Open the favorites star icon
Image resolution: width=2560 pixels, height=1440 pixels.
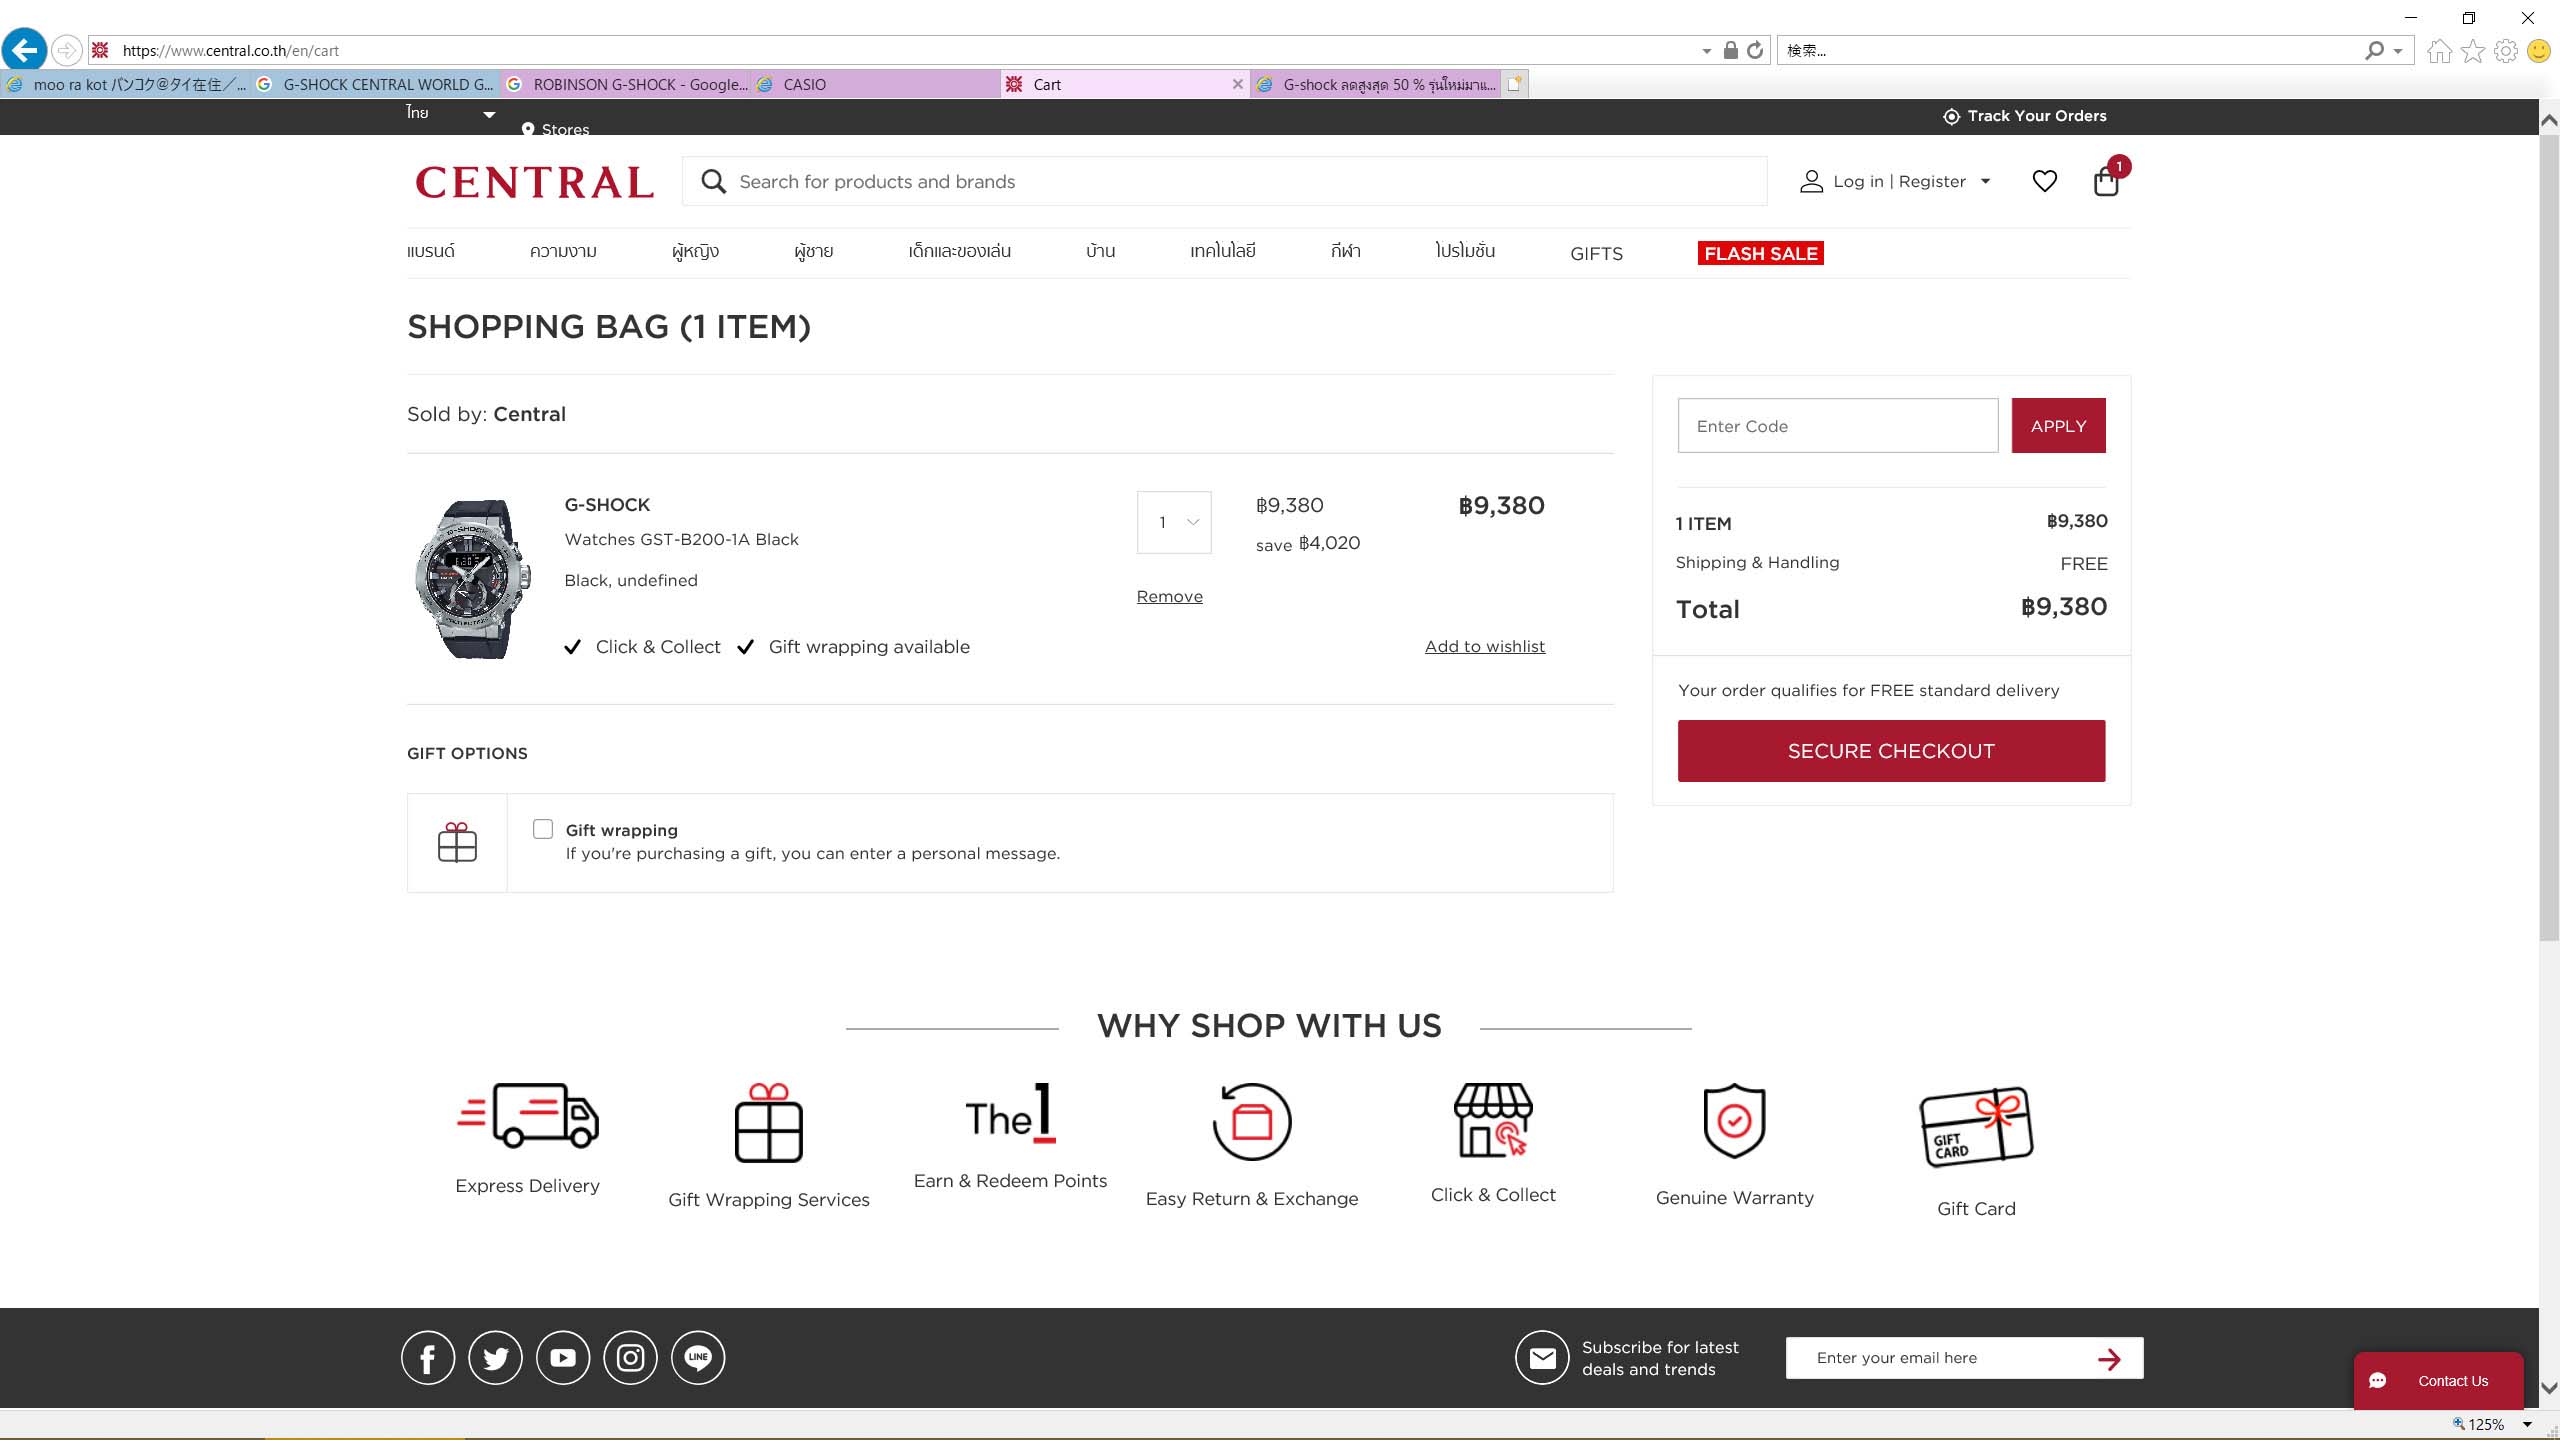point(2473,50)
